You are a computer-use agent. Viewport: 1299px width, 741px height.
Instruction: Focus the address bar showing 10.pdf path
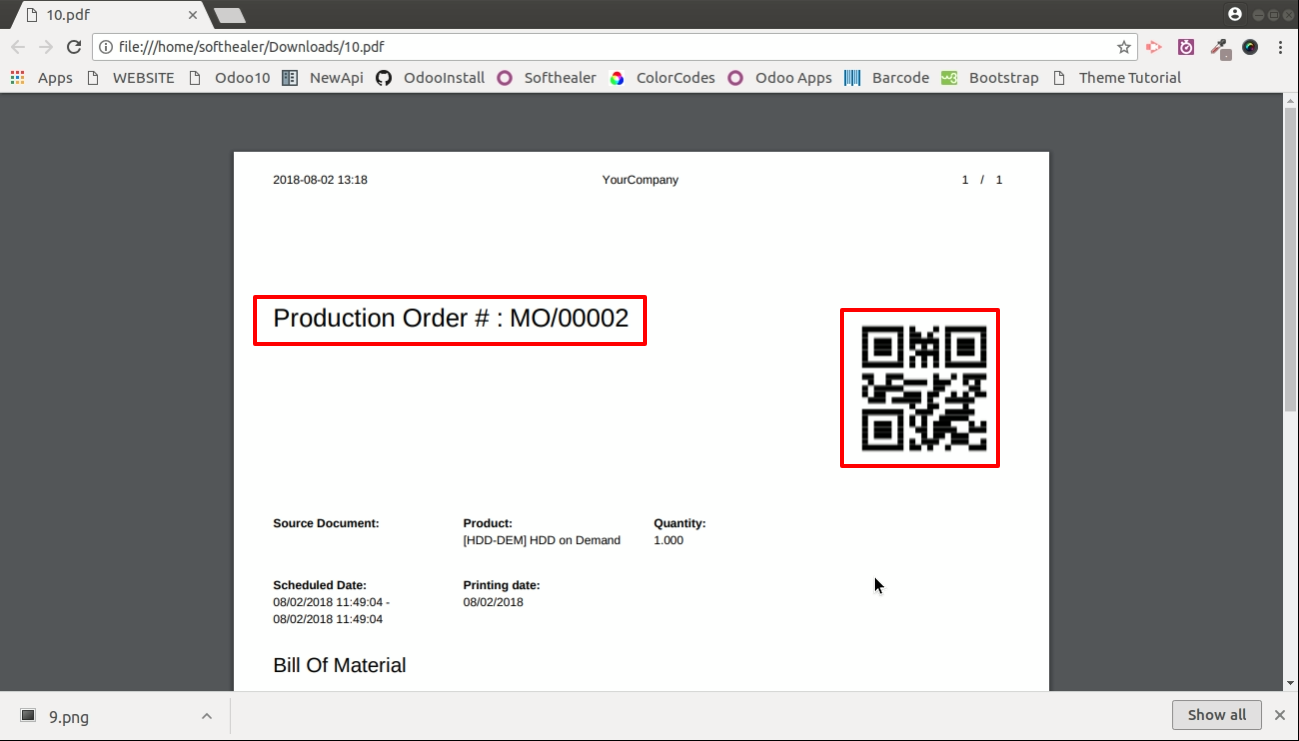[x=615, y=47]
